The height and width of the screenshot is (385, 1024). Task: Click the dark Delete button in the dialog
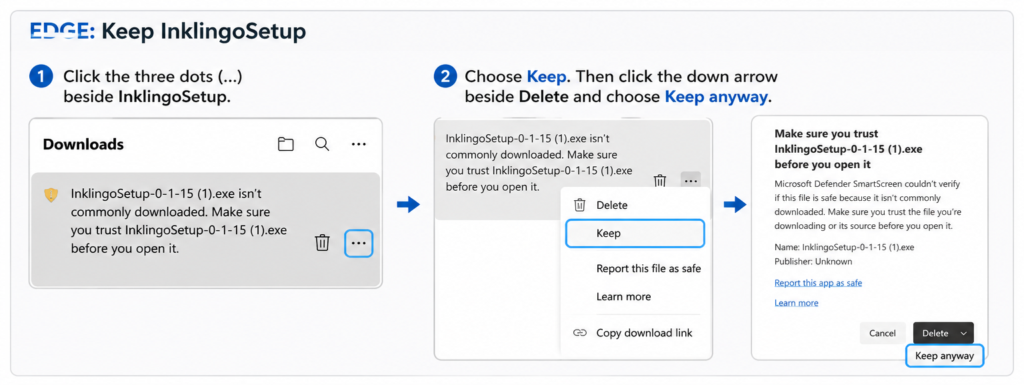[935, 333]
